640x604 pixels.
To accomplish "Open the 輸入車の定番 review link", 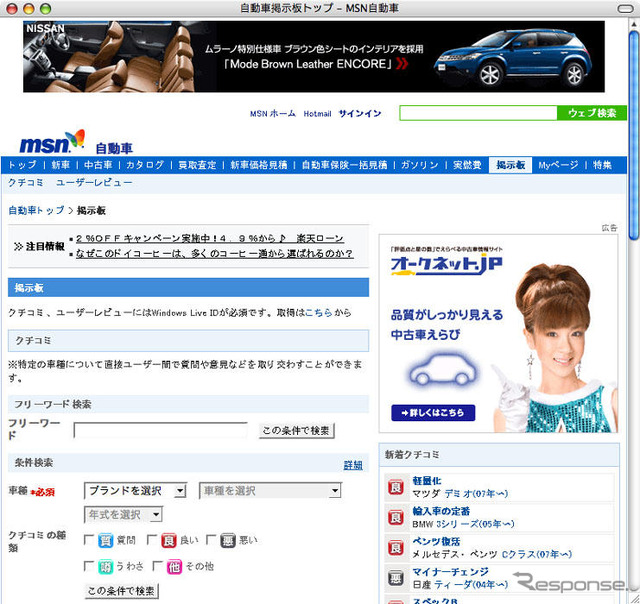I will click(441, 511).
